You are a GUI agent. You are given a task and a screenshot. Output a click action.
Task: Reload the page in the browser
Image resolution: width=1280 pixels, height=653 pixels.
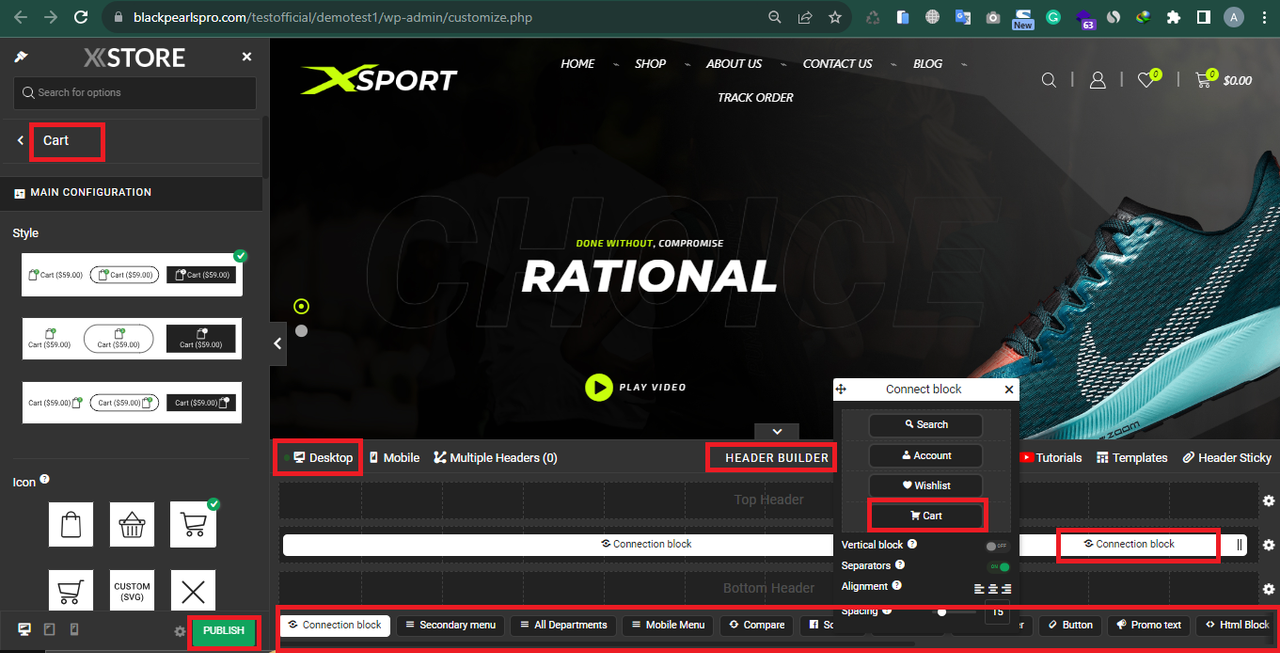82,17
